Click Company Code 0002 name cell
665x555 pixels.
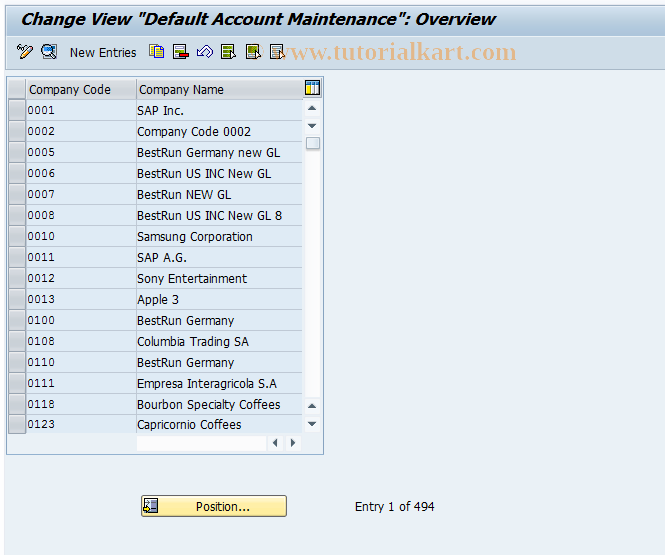tap(220, 131)
